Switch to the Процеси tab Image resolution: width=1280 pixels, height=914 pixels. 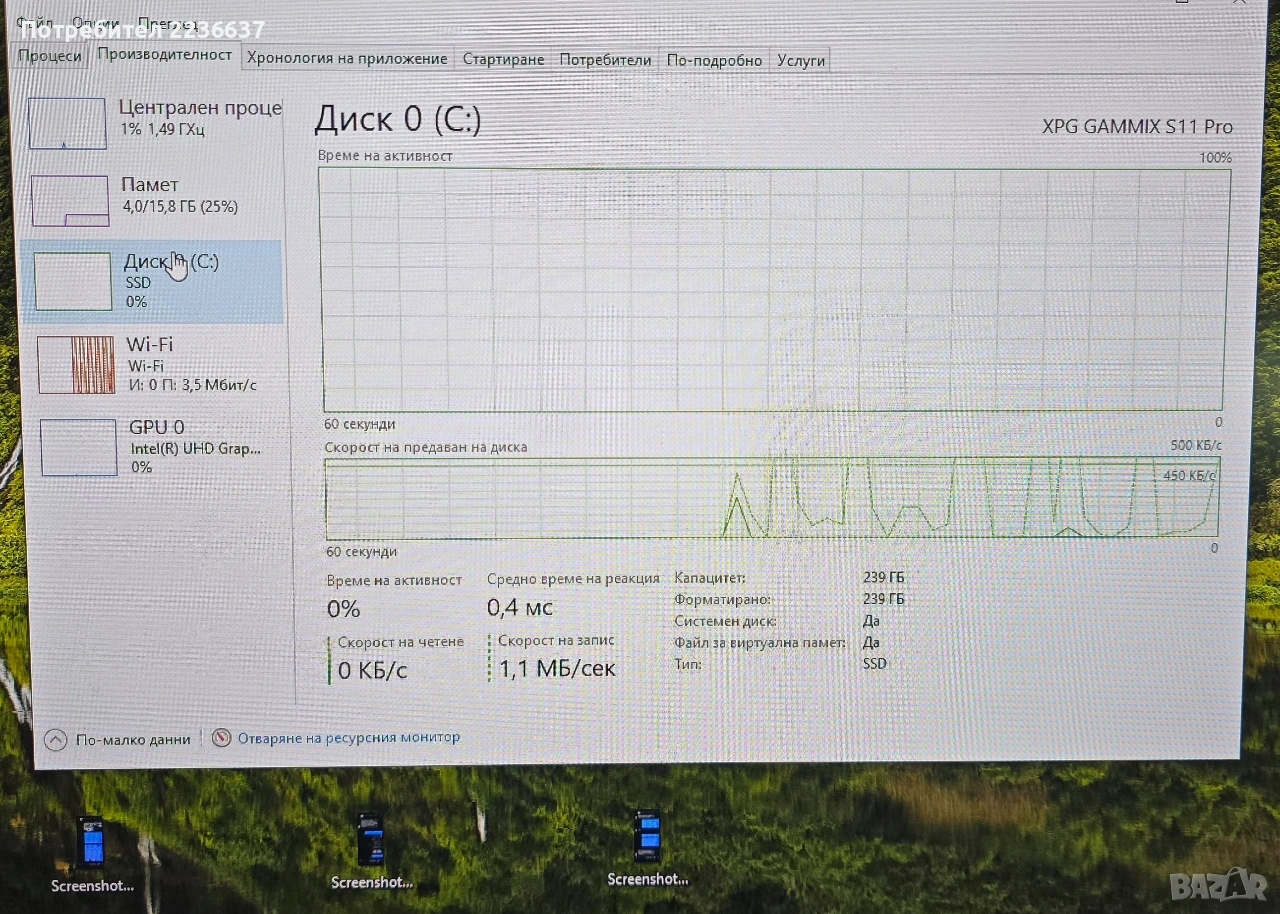coord(50,57)
